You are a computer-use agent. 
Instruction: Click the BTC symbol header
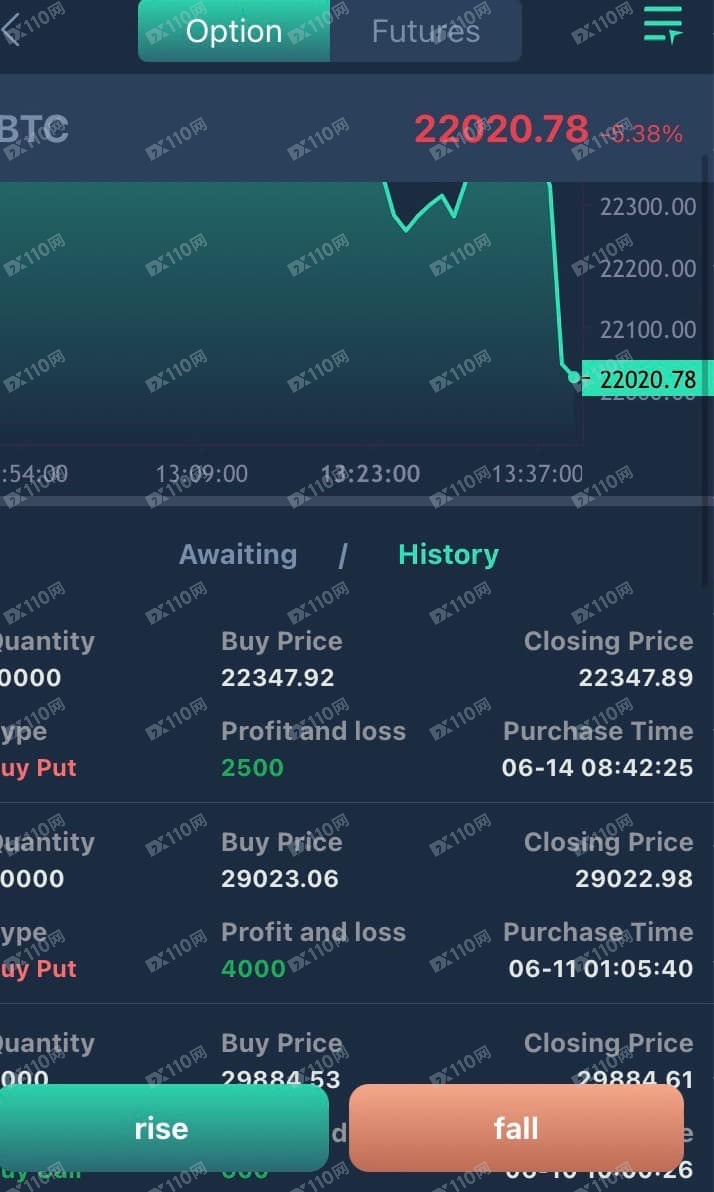coord(34,129)
